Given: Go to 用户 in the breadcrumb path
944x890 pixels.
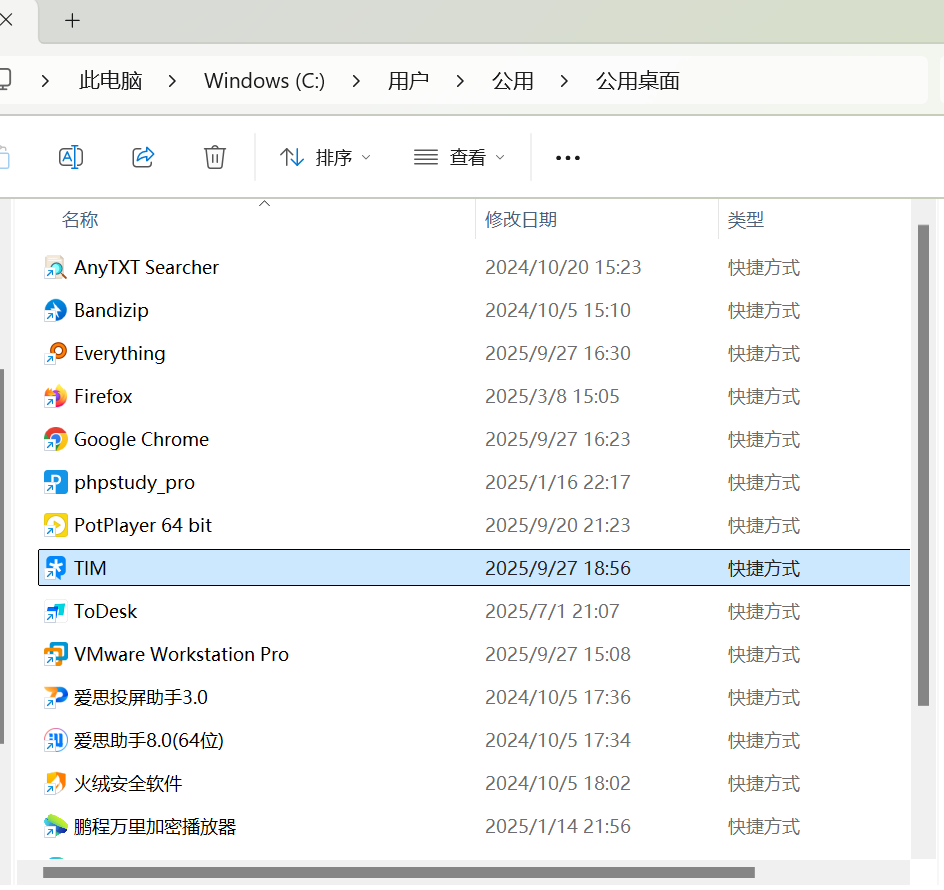Looking at the screenshot, I should (x=408, y=81).
